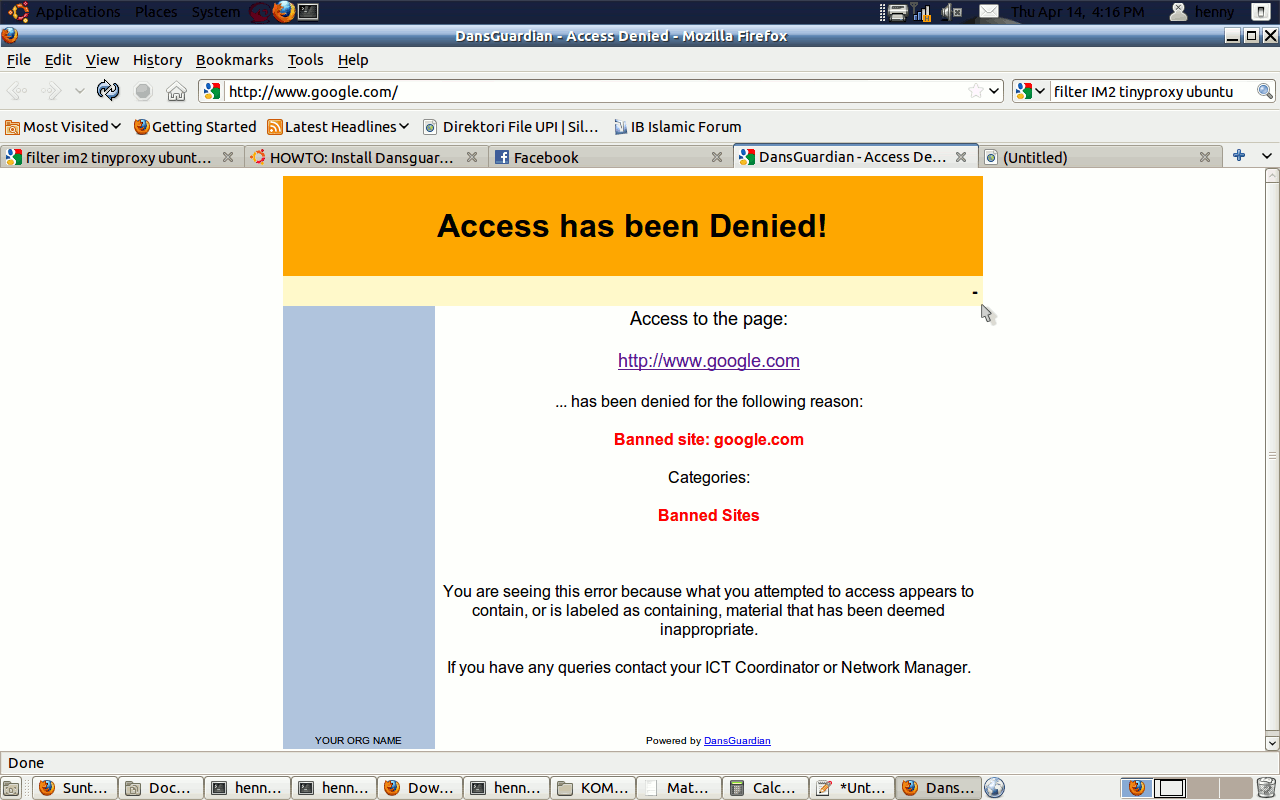Close the DansGuardian - Access Denied tab
1280x800 pixels.
point(961,157)
